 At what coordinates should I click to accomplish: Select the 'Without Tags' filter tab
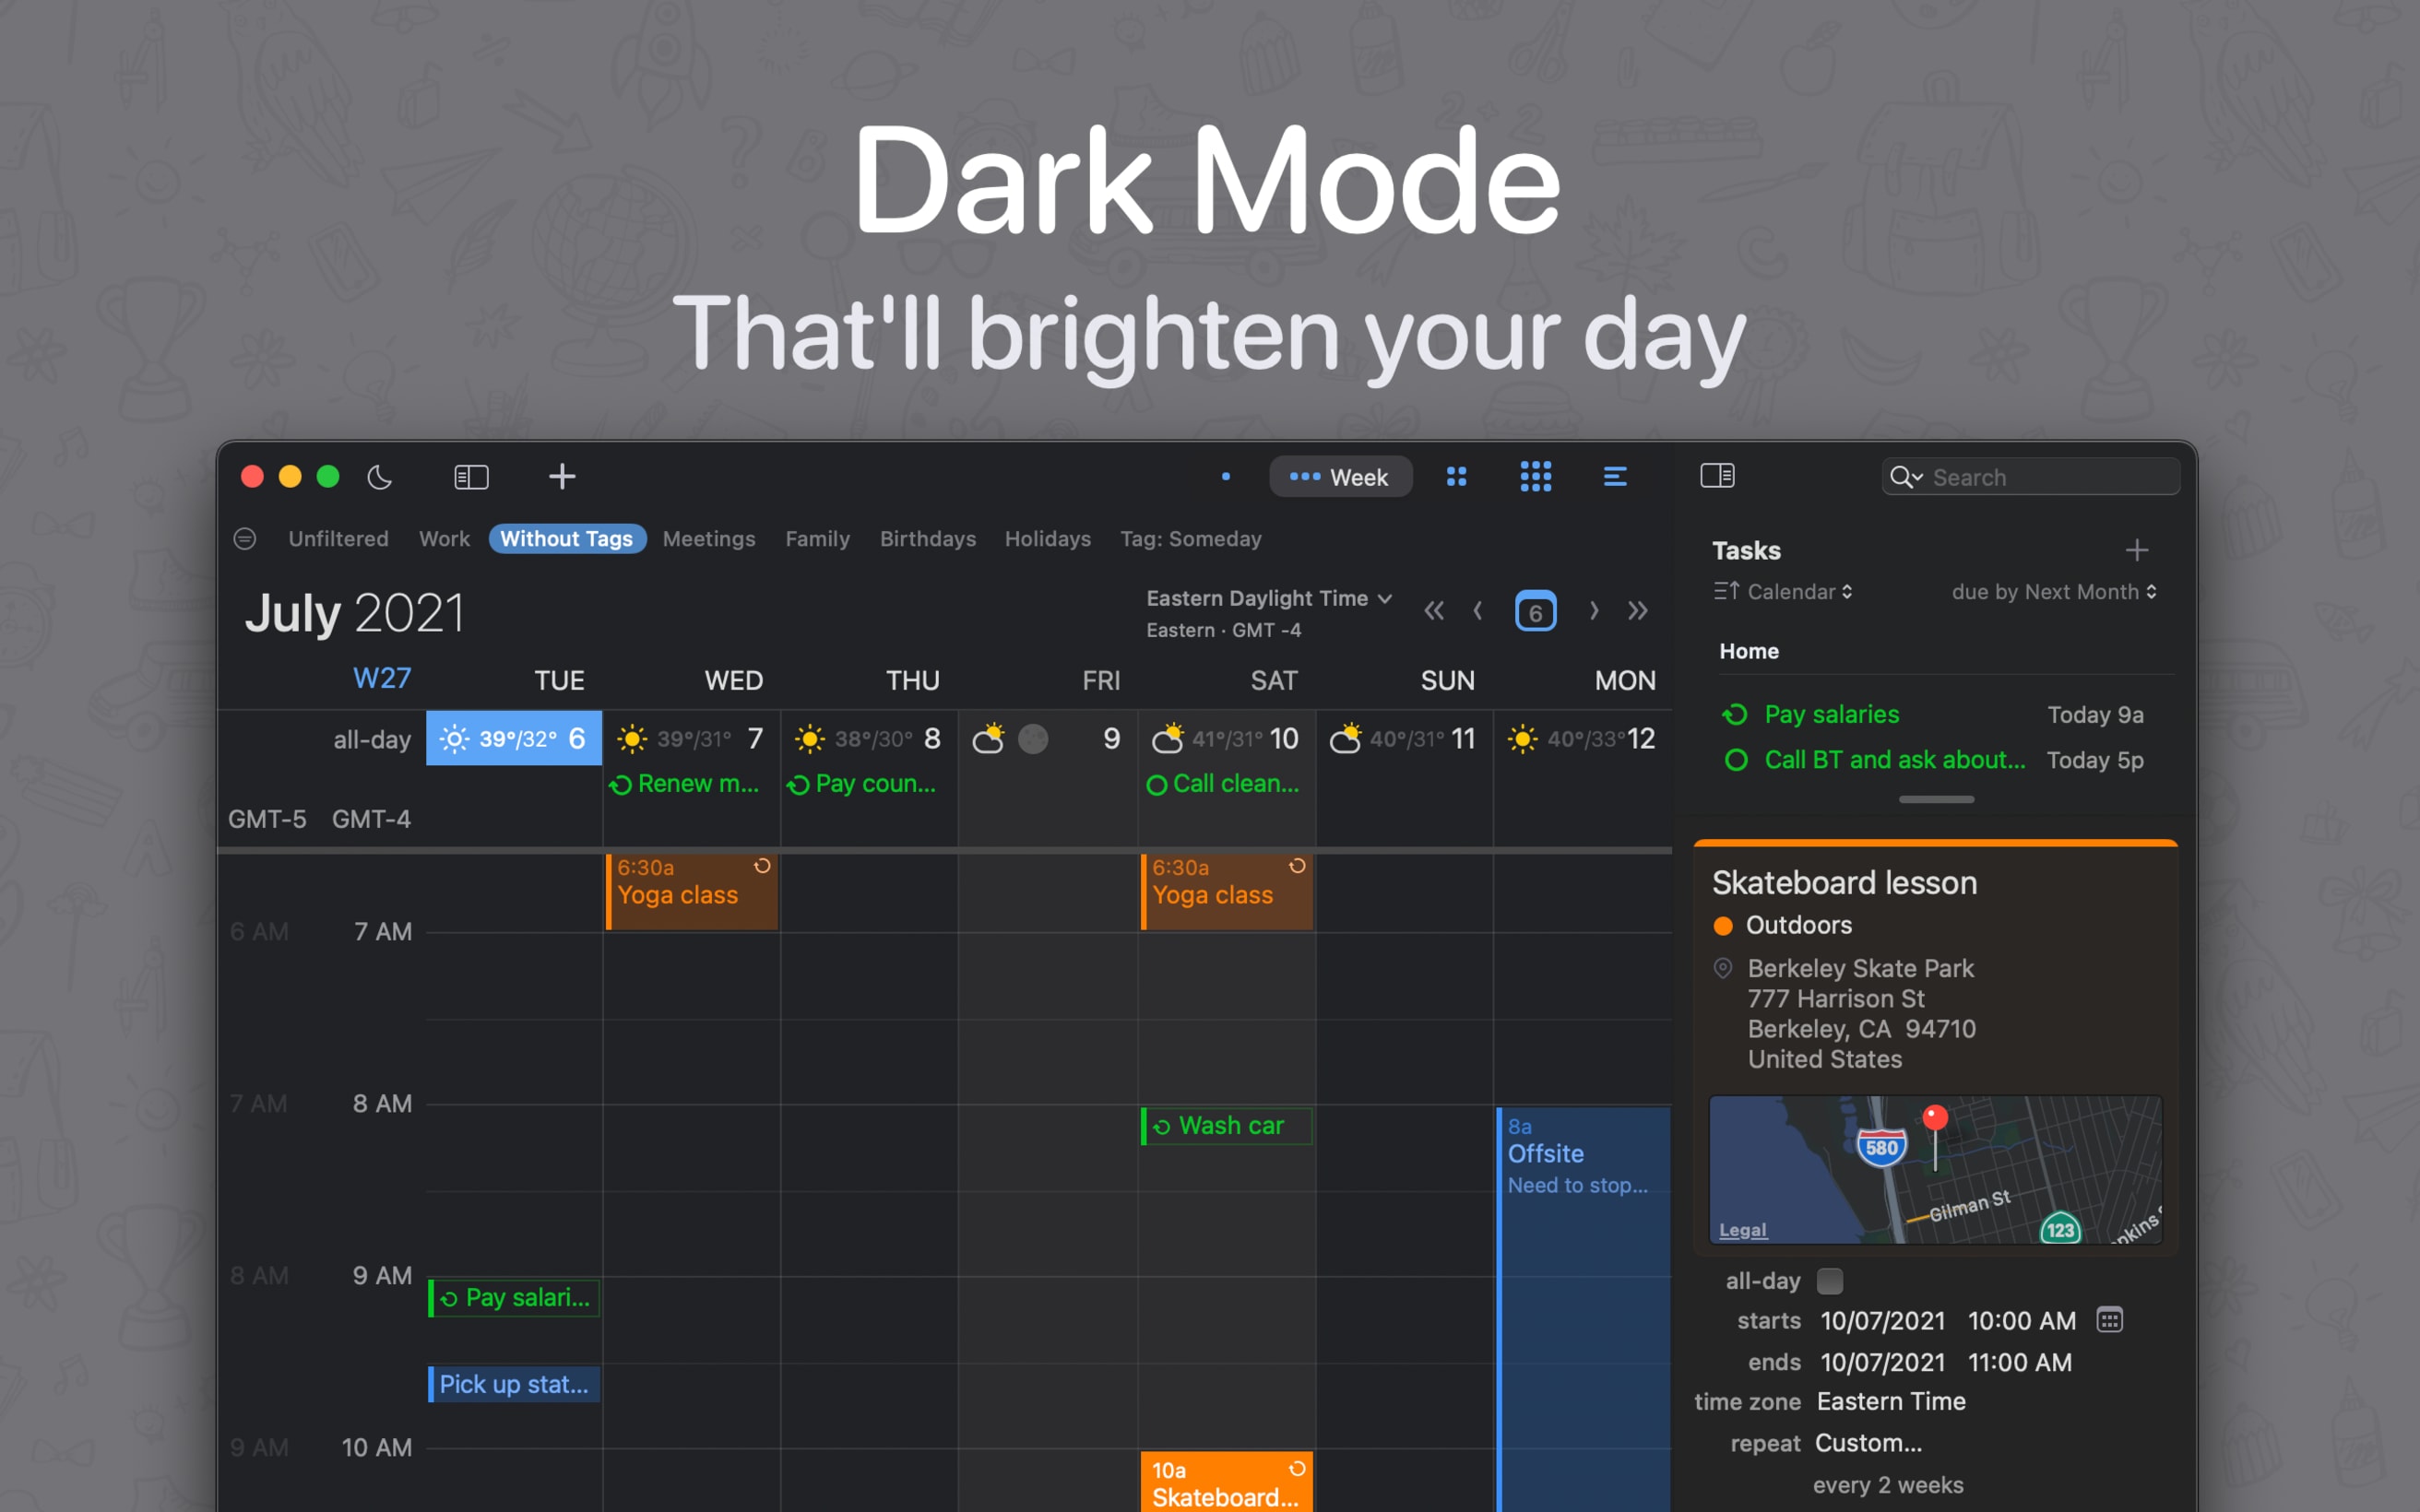tap(564, 537)
